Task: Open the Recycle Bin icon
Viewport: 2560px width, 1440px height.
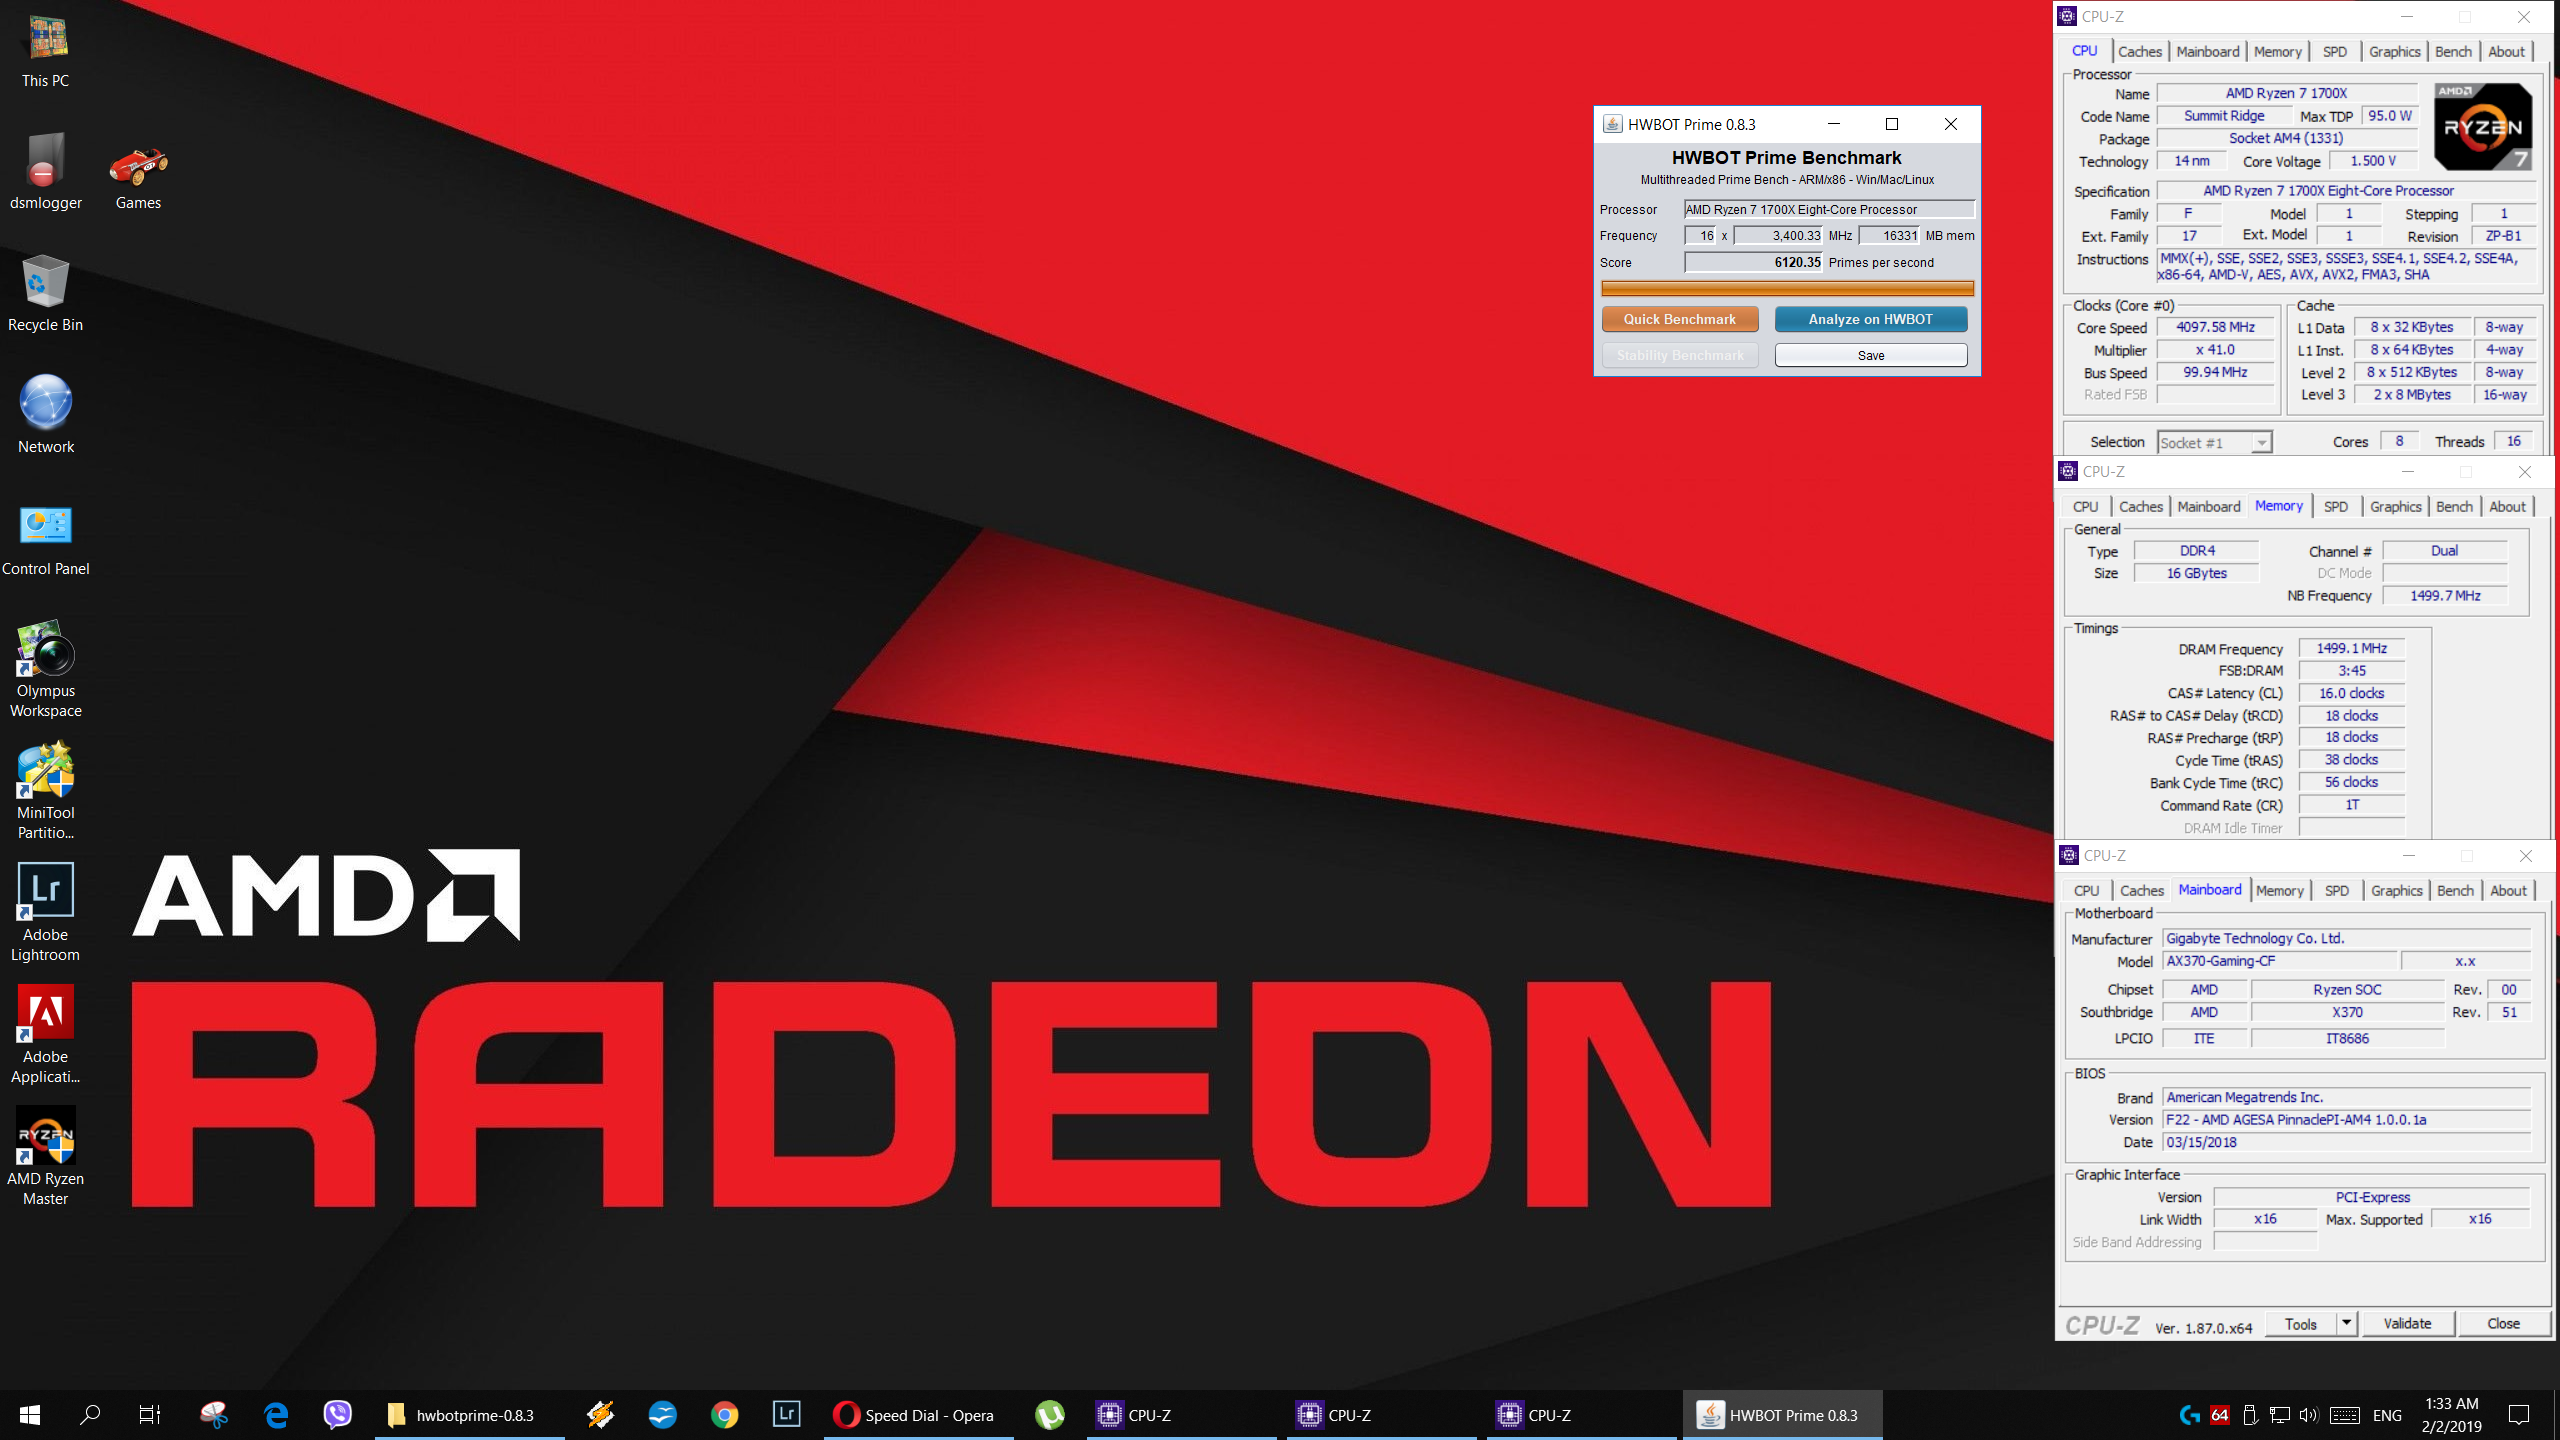Action: [46, 294]
